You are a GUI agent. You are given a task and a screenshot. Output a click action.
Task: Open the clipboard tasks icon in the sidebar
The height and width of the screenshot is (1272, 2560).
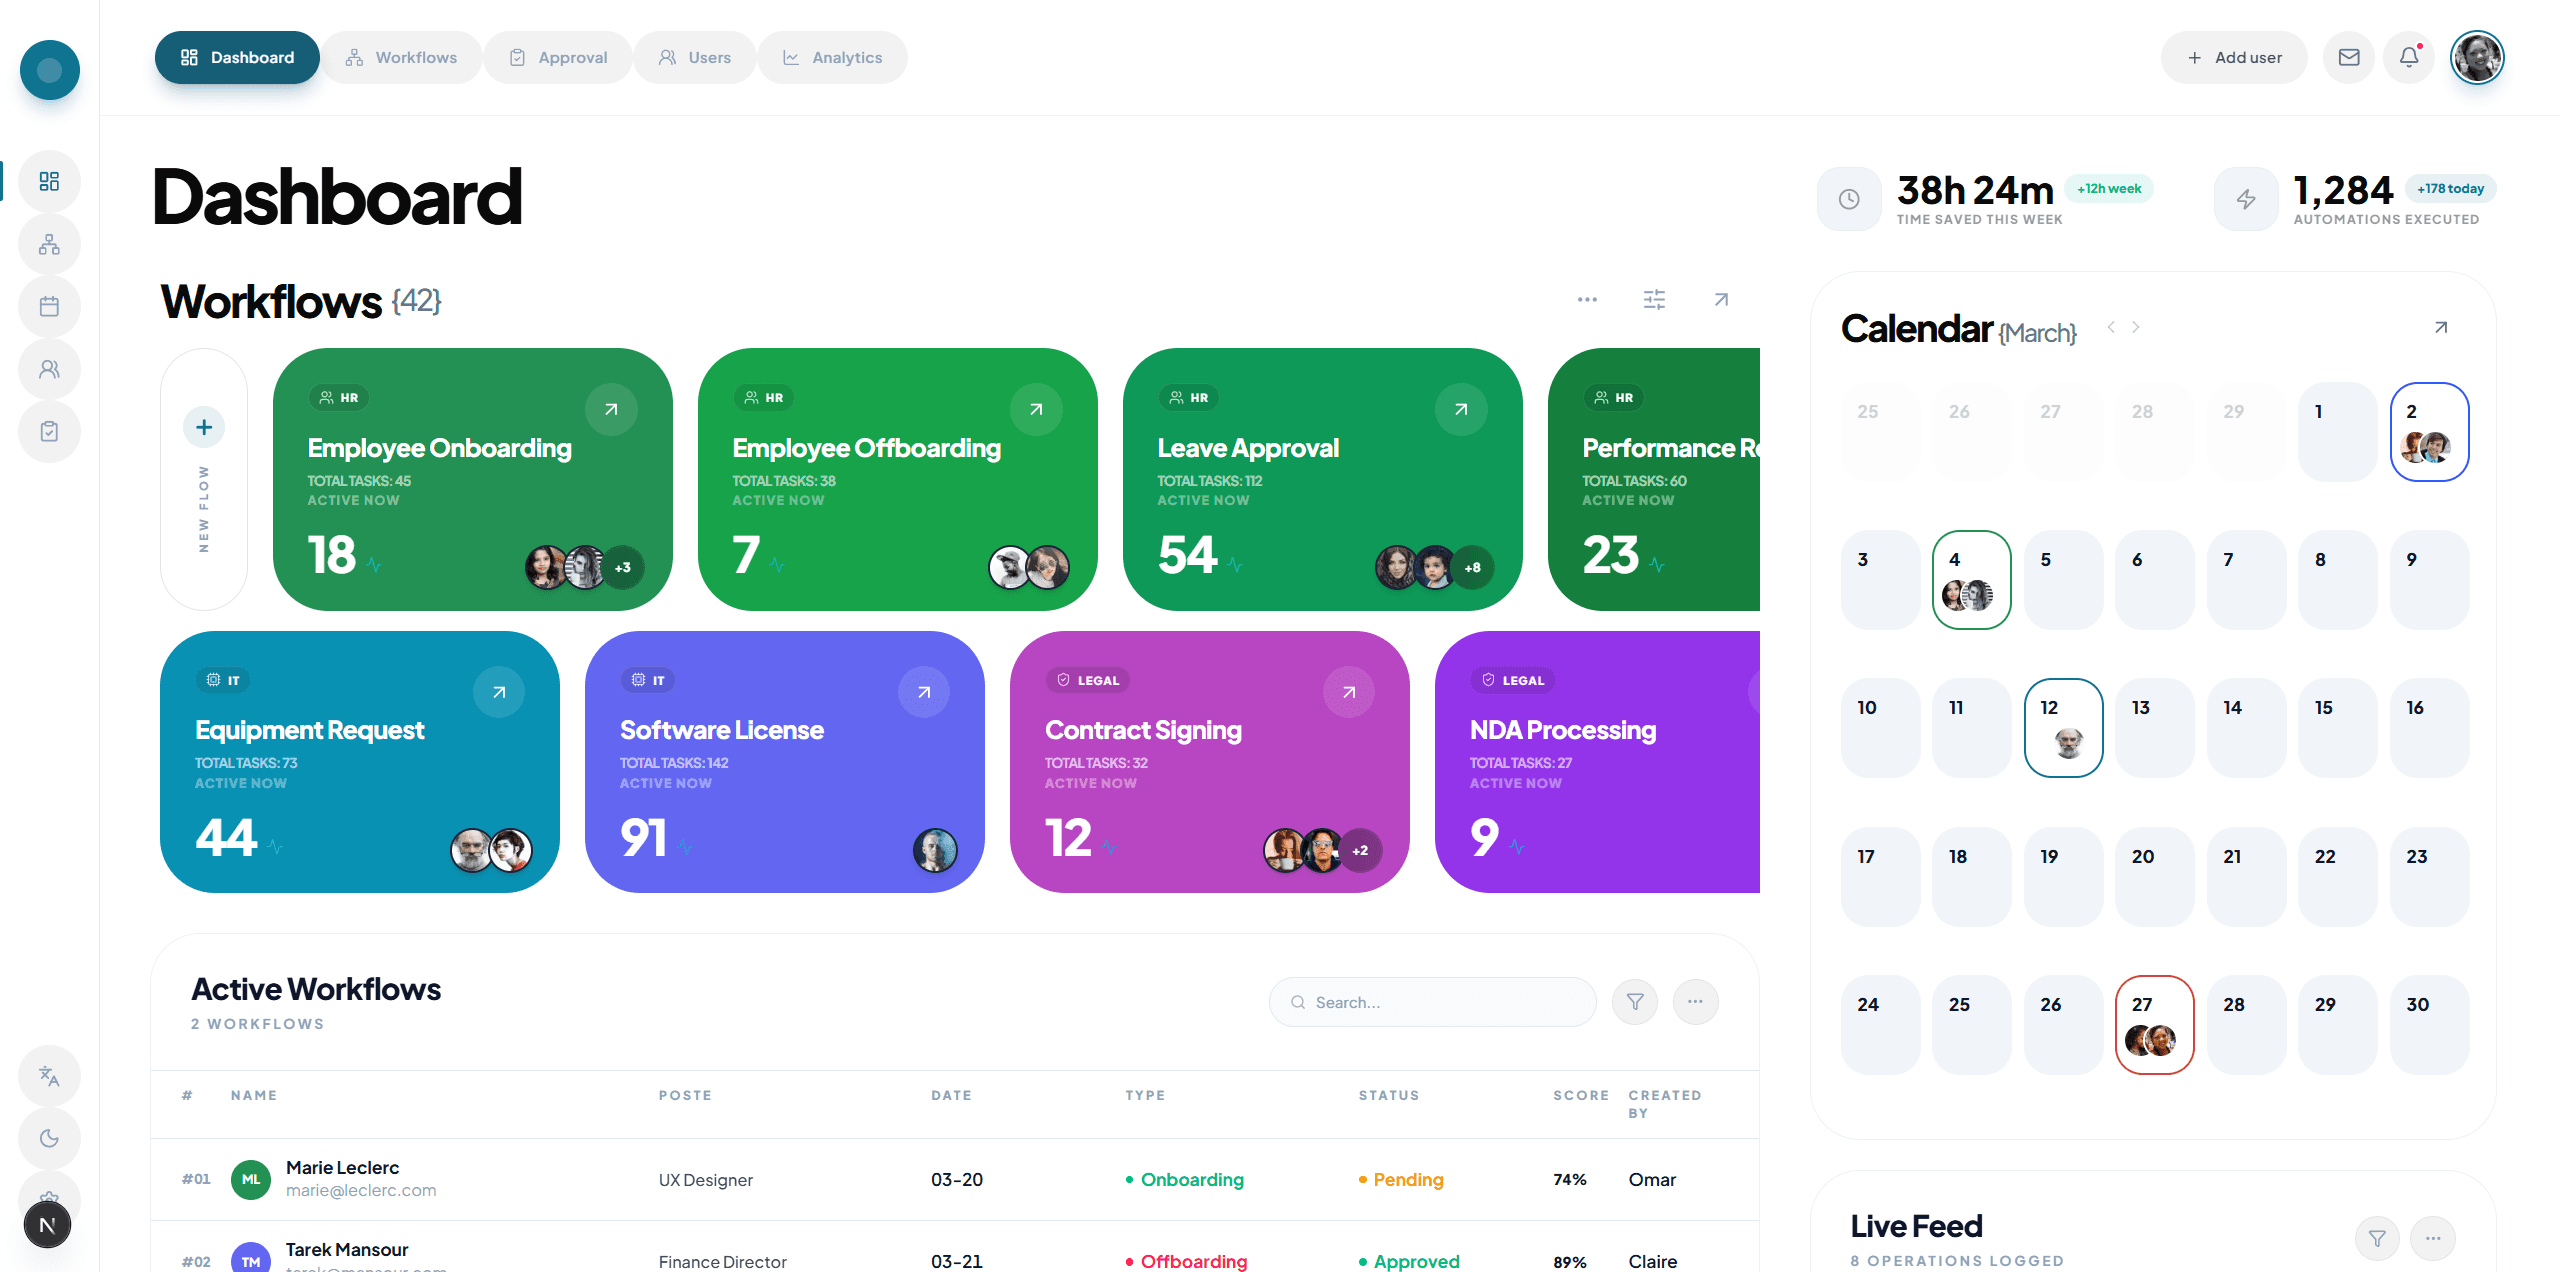[49, 431]
